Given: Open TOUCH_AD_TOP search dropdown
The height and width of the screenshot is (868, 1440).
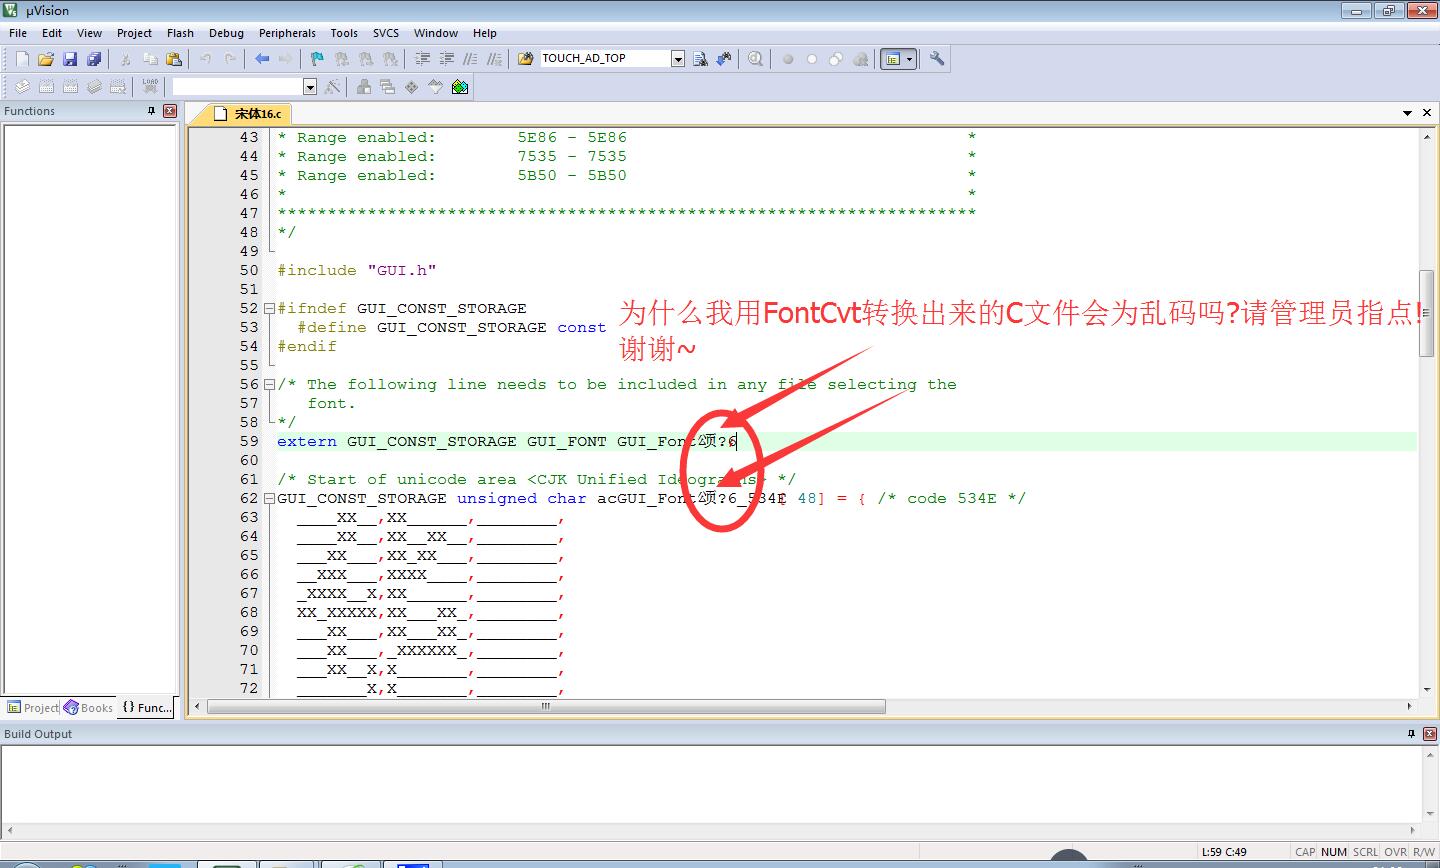Looking at the screenshot, I should 678,59.
